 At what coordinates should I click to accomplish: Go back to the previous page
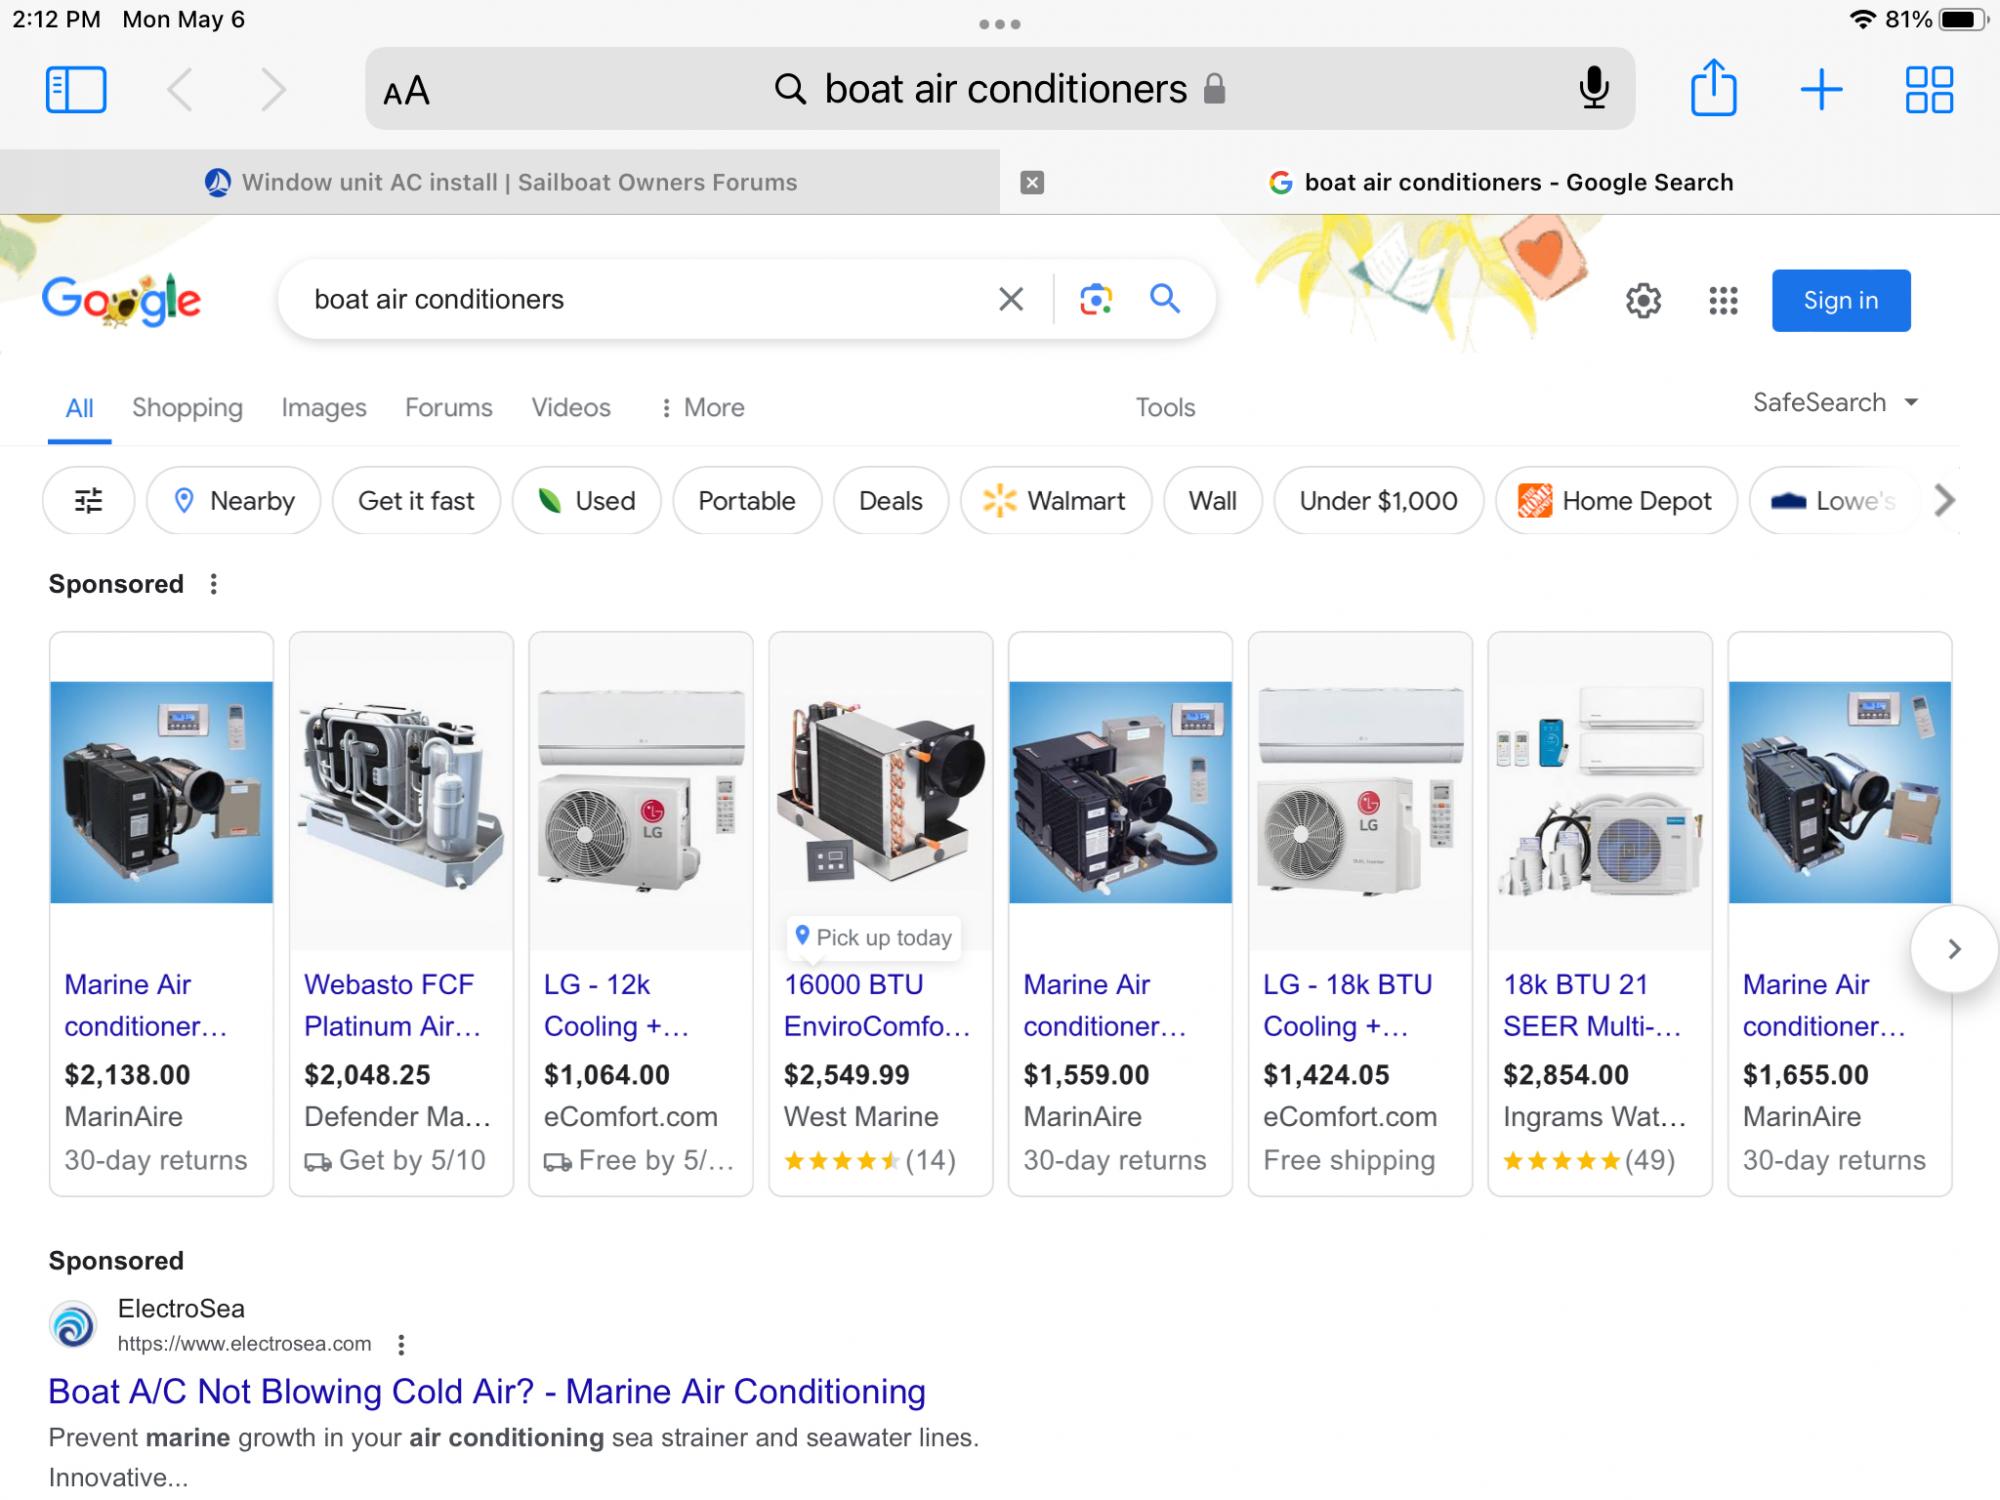click(x=180, y=90)
